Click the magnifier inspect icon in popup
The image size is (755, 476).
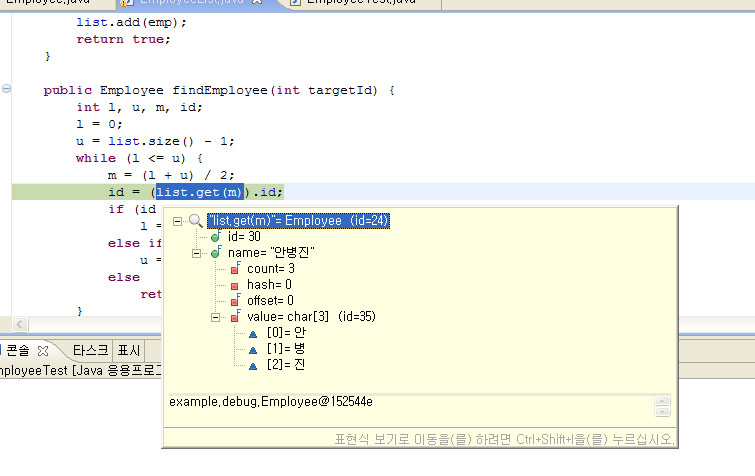click(195, 221)
